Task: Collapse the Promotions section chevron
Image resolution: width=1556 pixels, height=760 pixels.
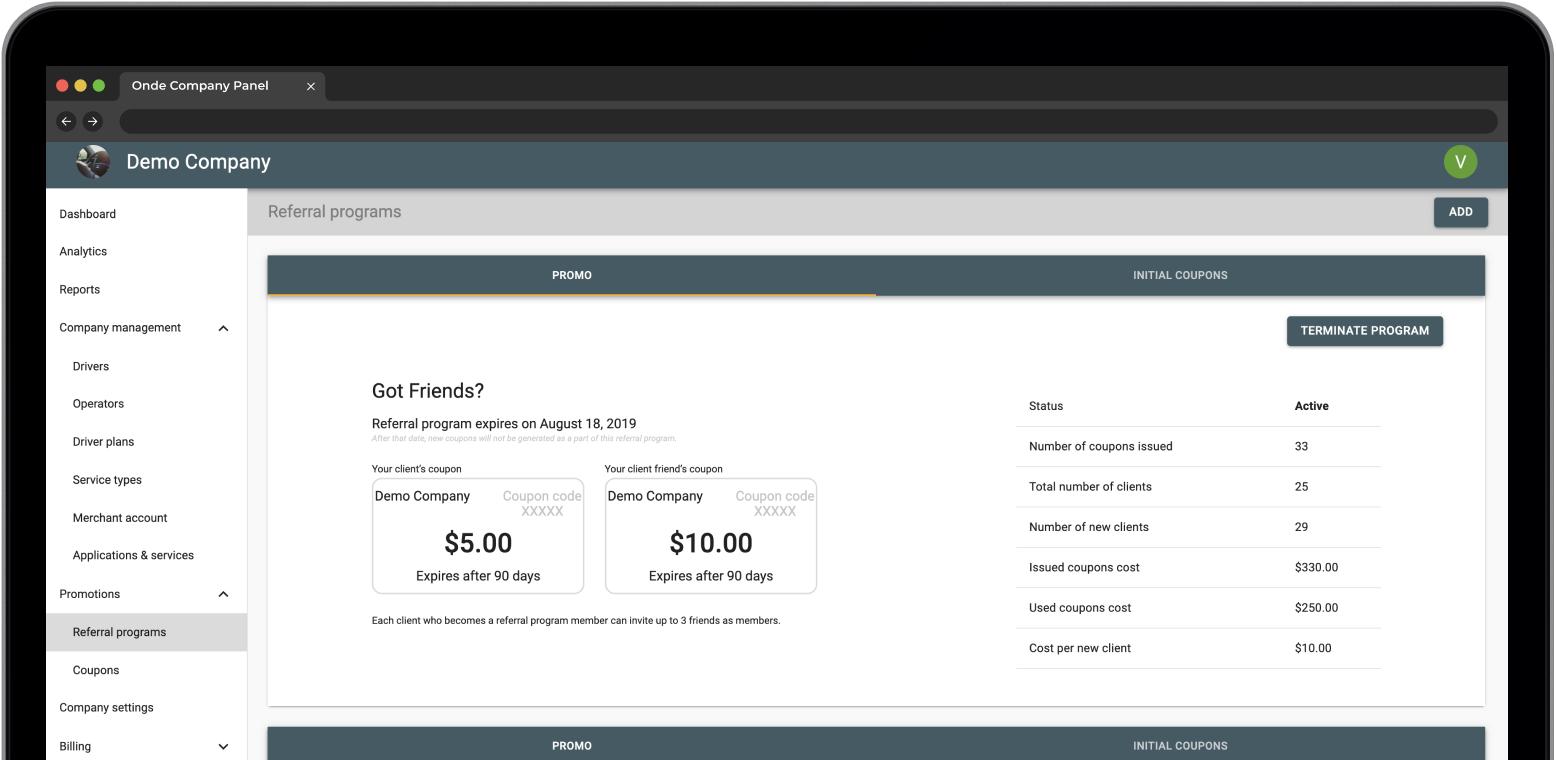Action: tap(223, 594)
